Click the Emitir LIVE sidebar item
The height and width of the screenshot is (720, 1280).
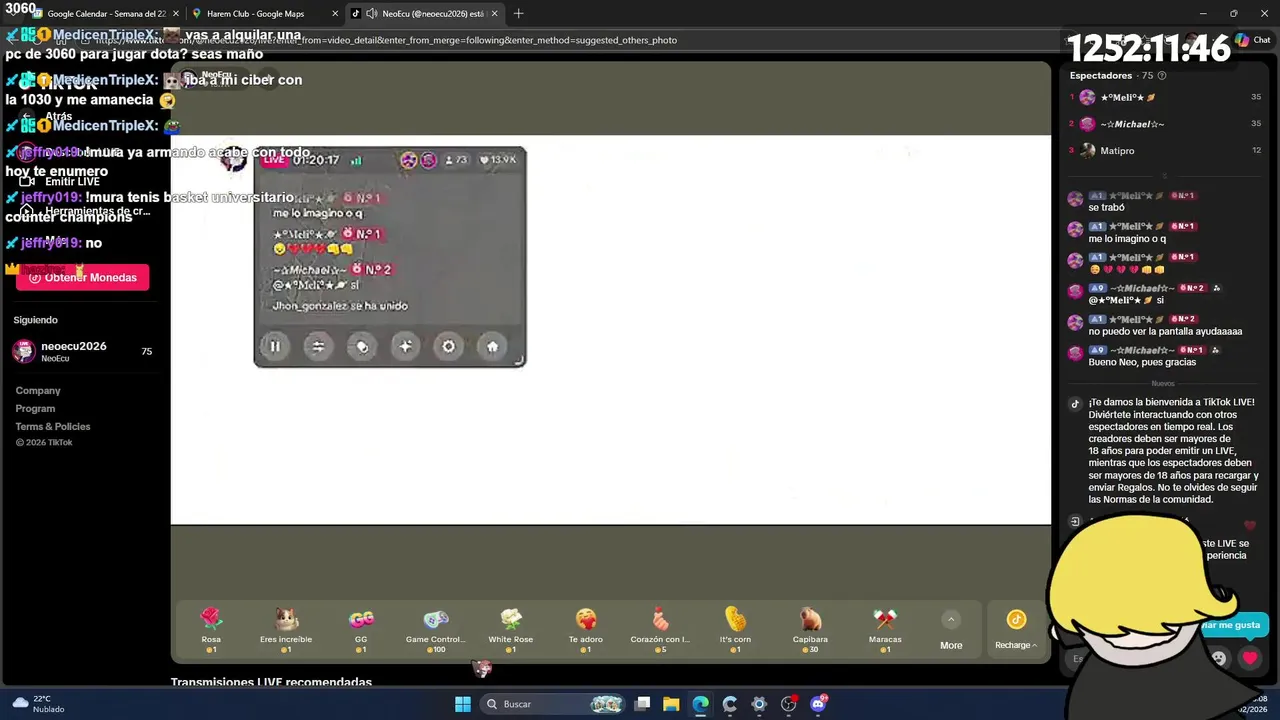tap(60, 181)
